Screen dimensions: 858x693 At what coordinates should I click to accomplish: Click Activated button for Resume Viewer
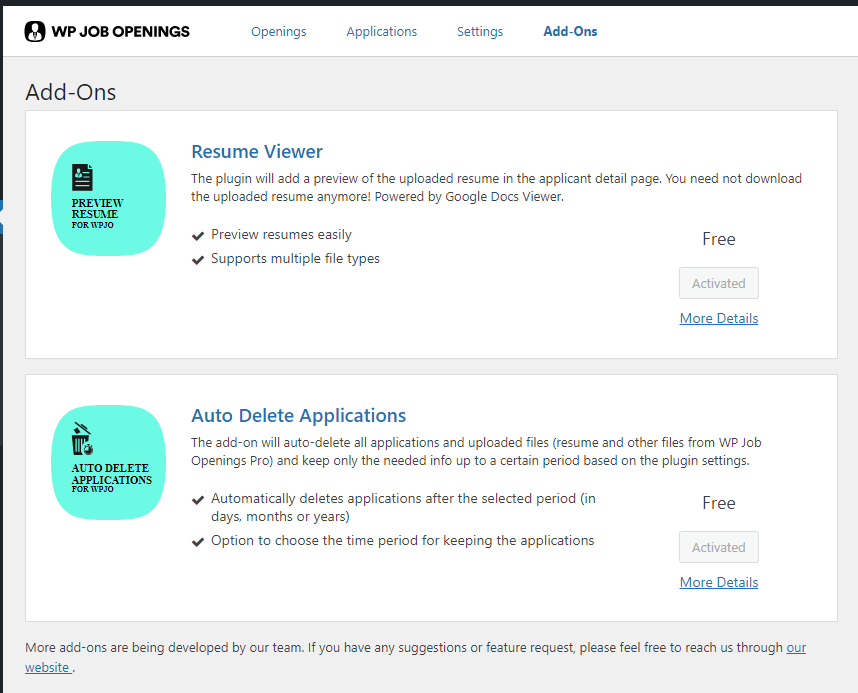(718, 283)
